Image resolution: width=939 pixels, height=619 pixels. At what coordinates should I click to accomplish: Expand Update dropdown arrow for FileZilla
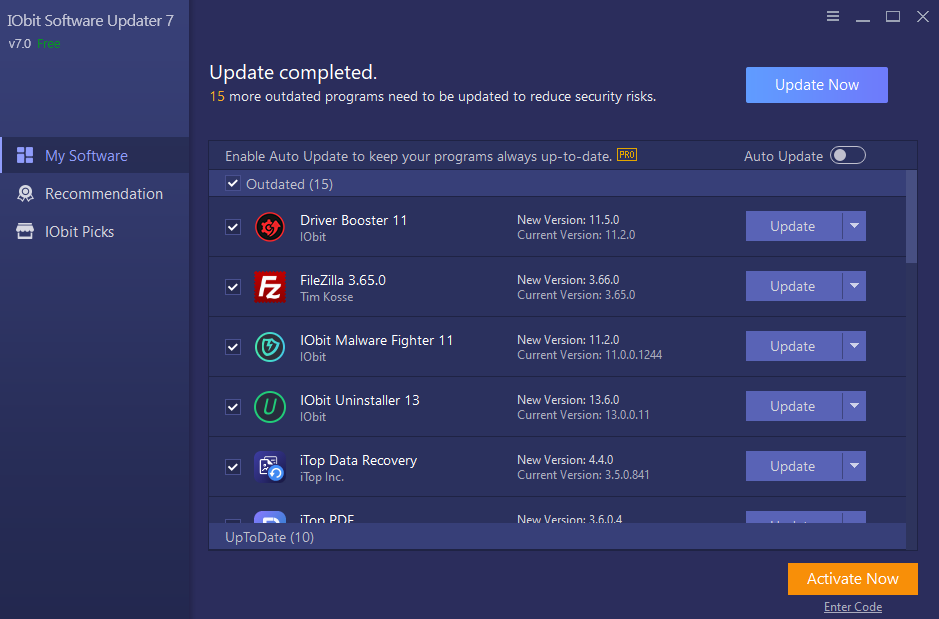[854, 286]
